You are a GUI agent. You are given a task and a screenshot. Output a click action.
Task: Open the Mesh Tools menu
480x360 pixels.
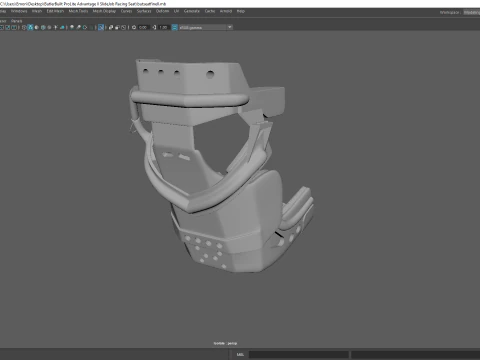78,11
